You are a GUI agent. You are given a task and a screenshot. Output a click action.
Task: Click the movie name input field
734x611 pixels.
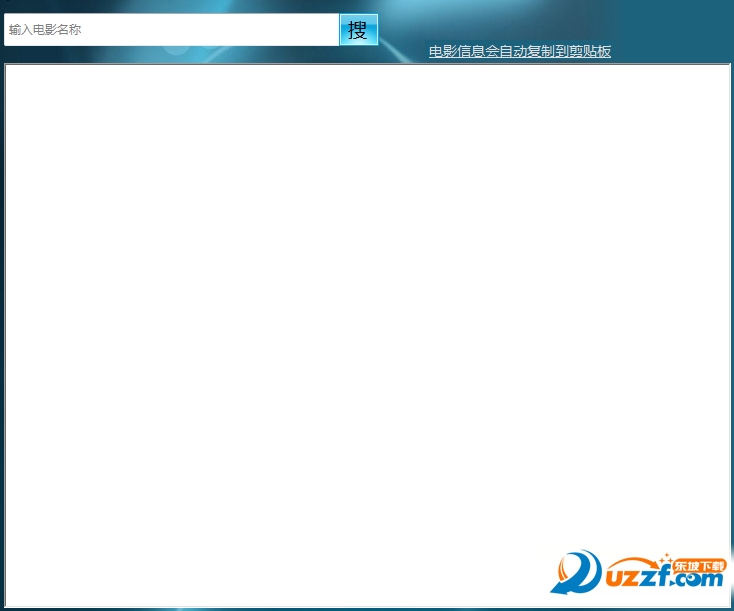tap(171, 29)
